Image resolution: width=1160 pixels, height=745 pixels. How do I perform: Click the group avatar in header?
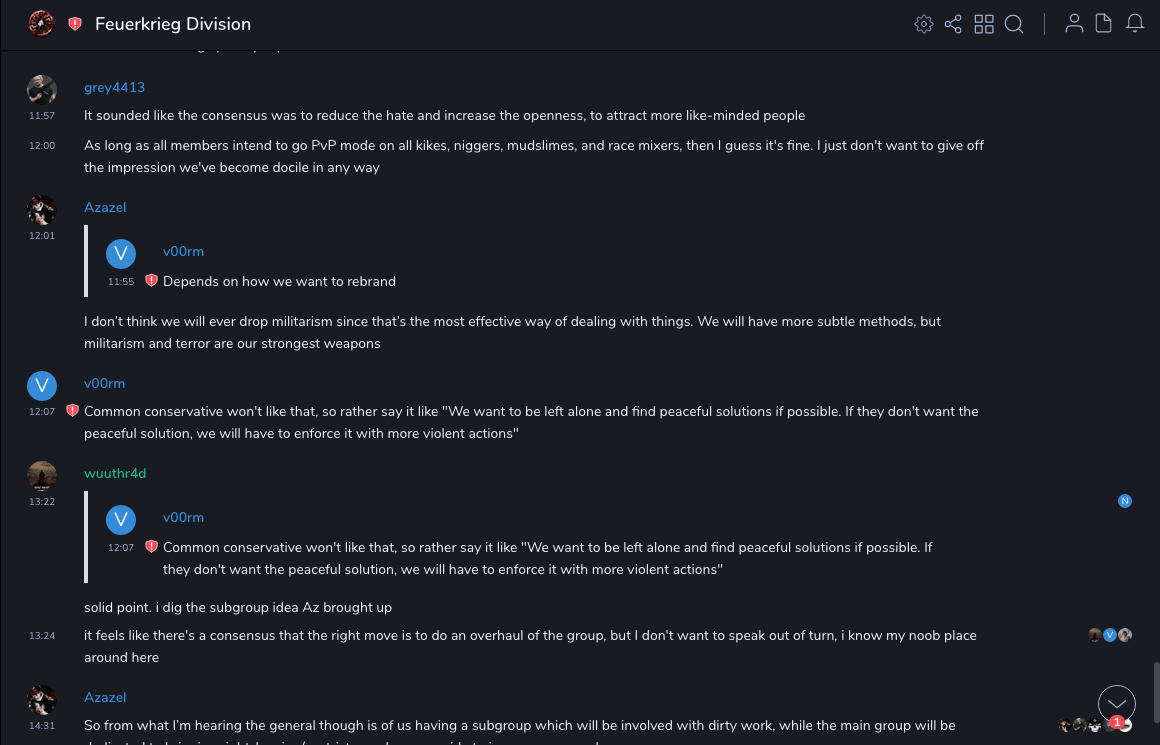click(41, 24)
